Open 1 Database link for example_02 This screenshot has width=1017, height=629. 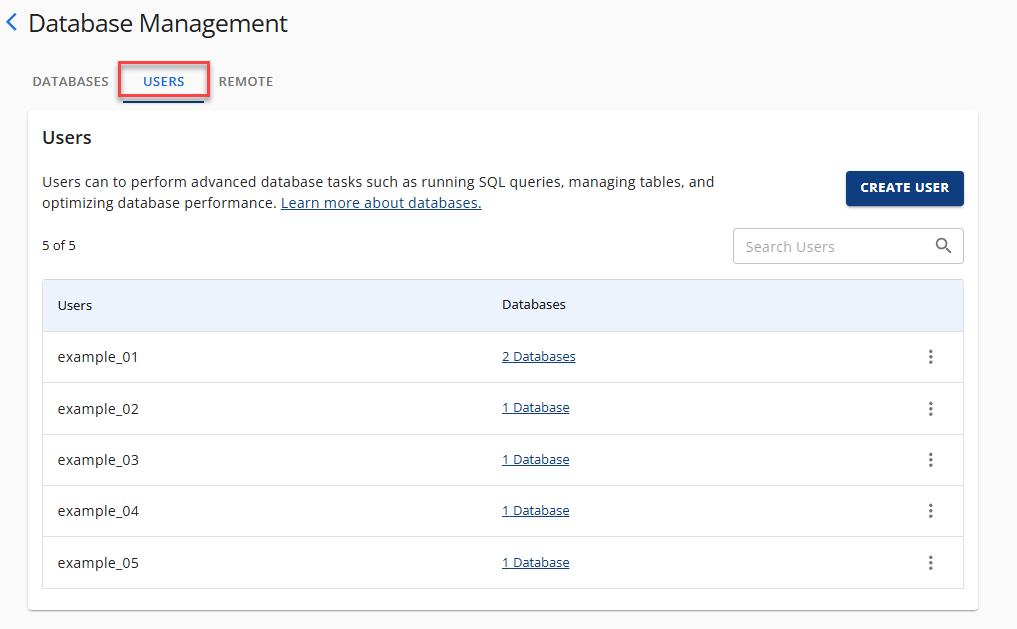tap(535, 408)
